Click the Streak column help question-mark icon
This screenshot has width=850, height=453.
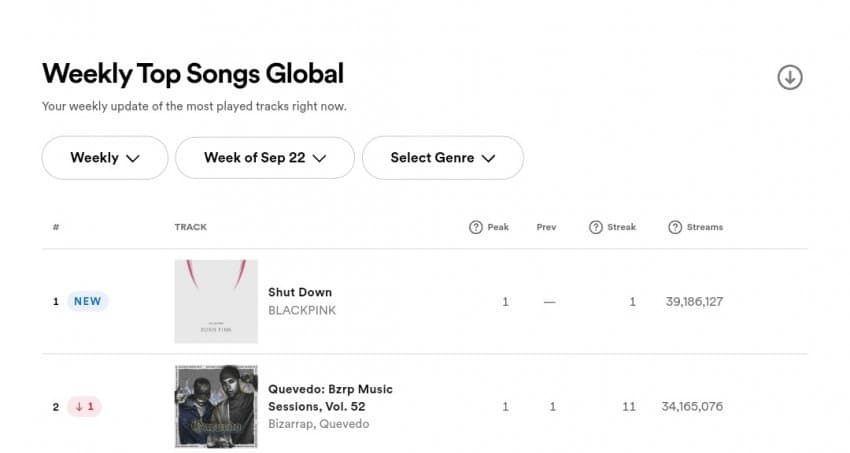[595, 227]
